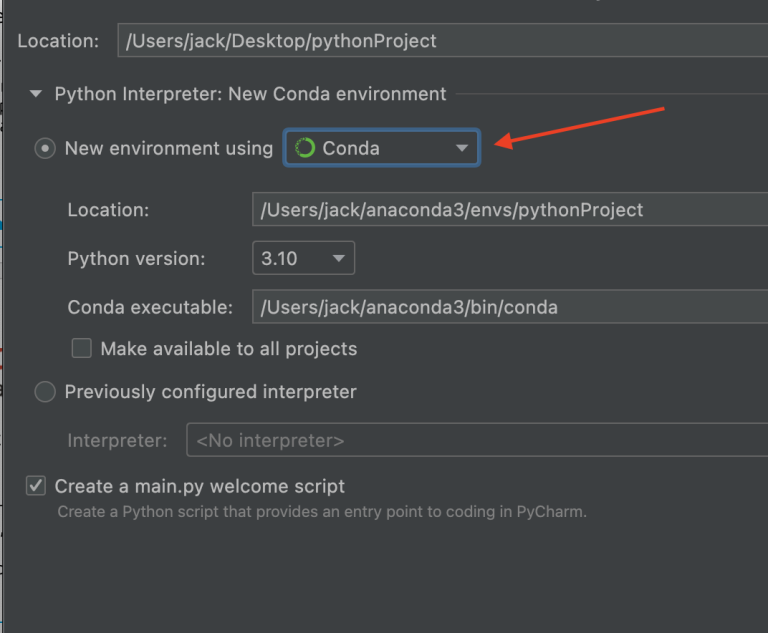Open the Python version 3.10 dropdown

click(x=303, y=258)
